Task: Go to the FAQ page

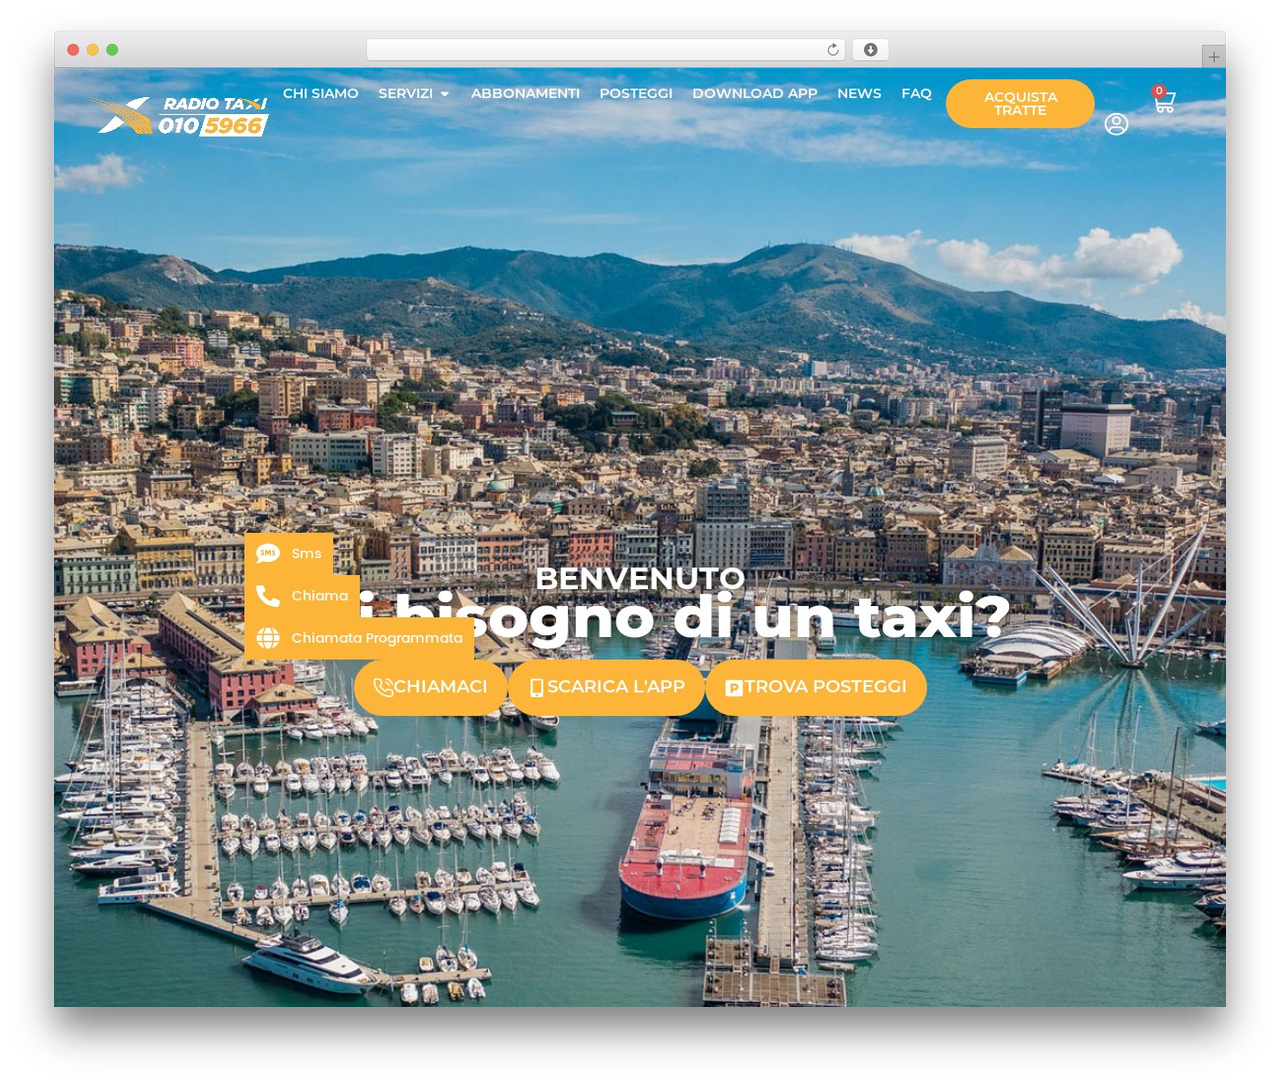Action: pos(916,93)
